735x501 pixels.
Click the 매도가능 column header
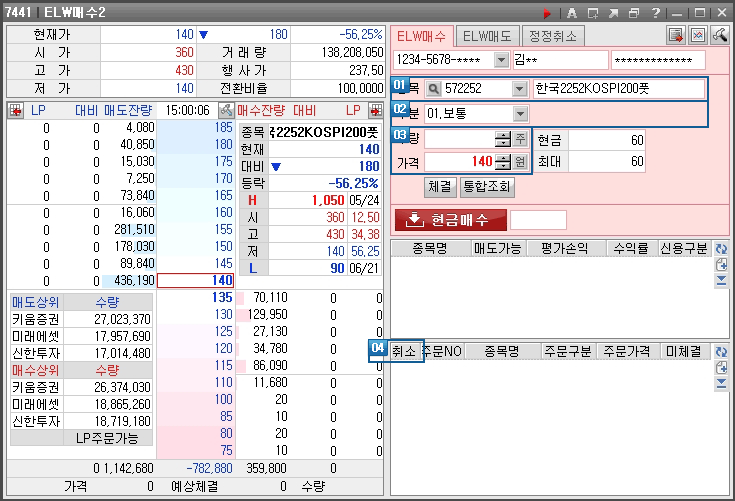tap(498, 248)
